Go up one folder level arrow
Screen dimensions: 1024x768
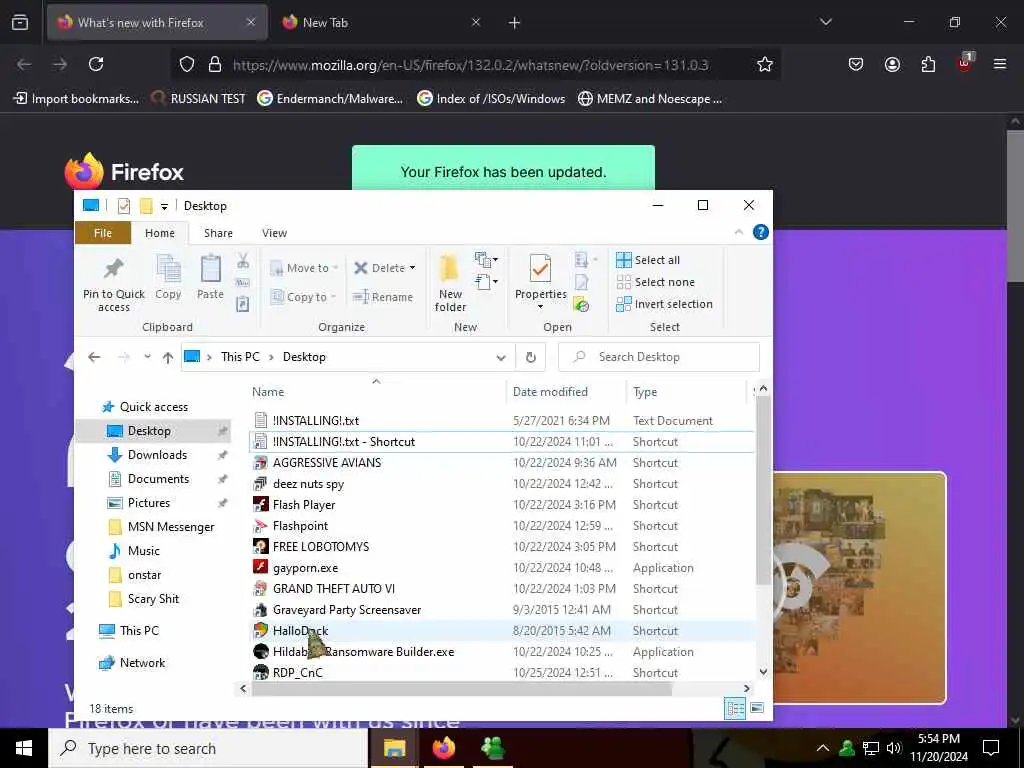click(x=168, y=357)
